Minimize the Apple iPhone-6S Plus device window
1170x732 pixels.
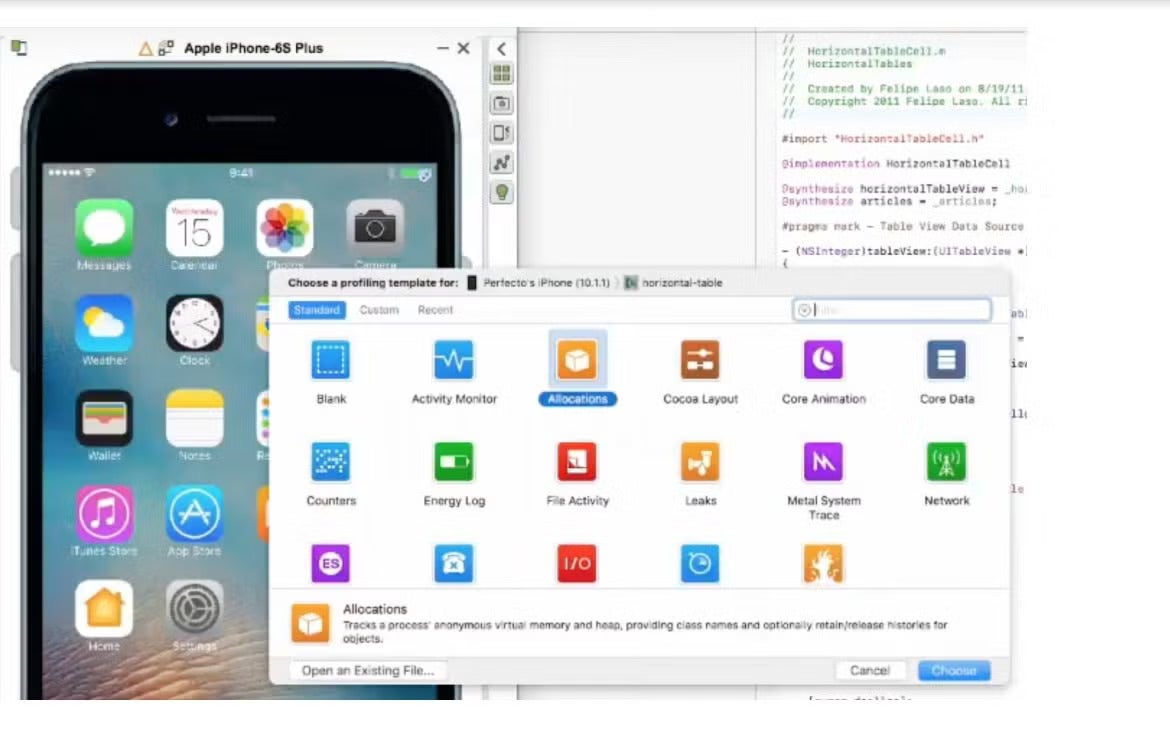tap(442, 48)
